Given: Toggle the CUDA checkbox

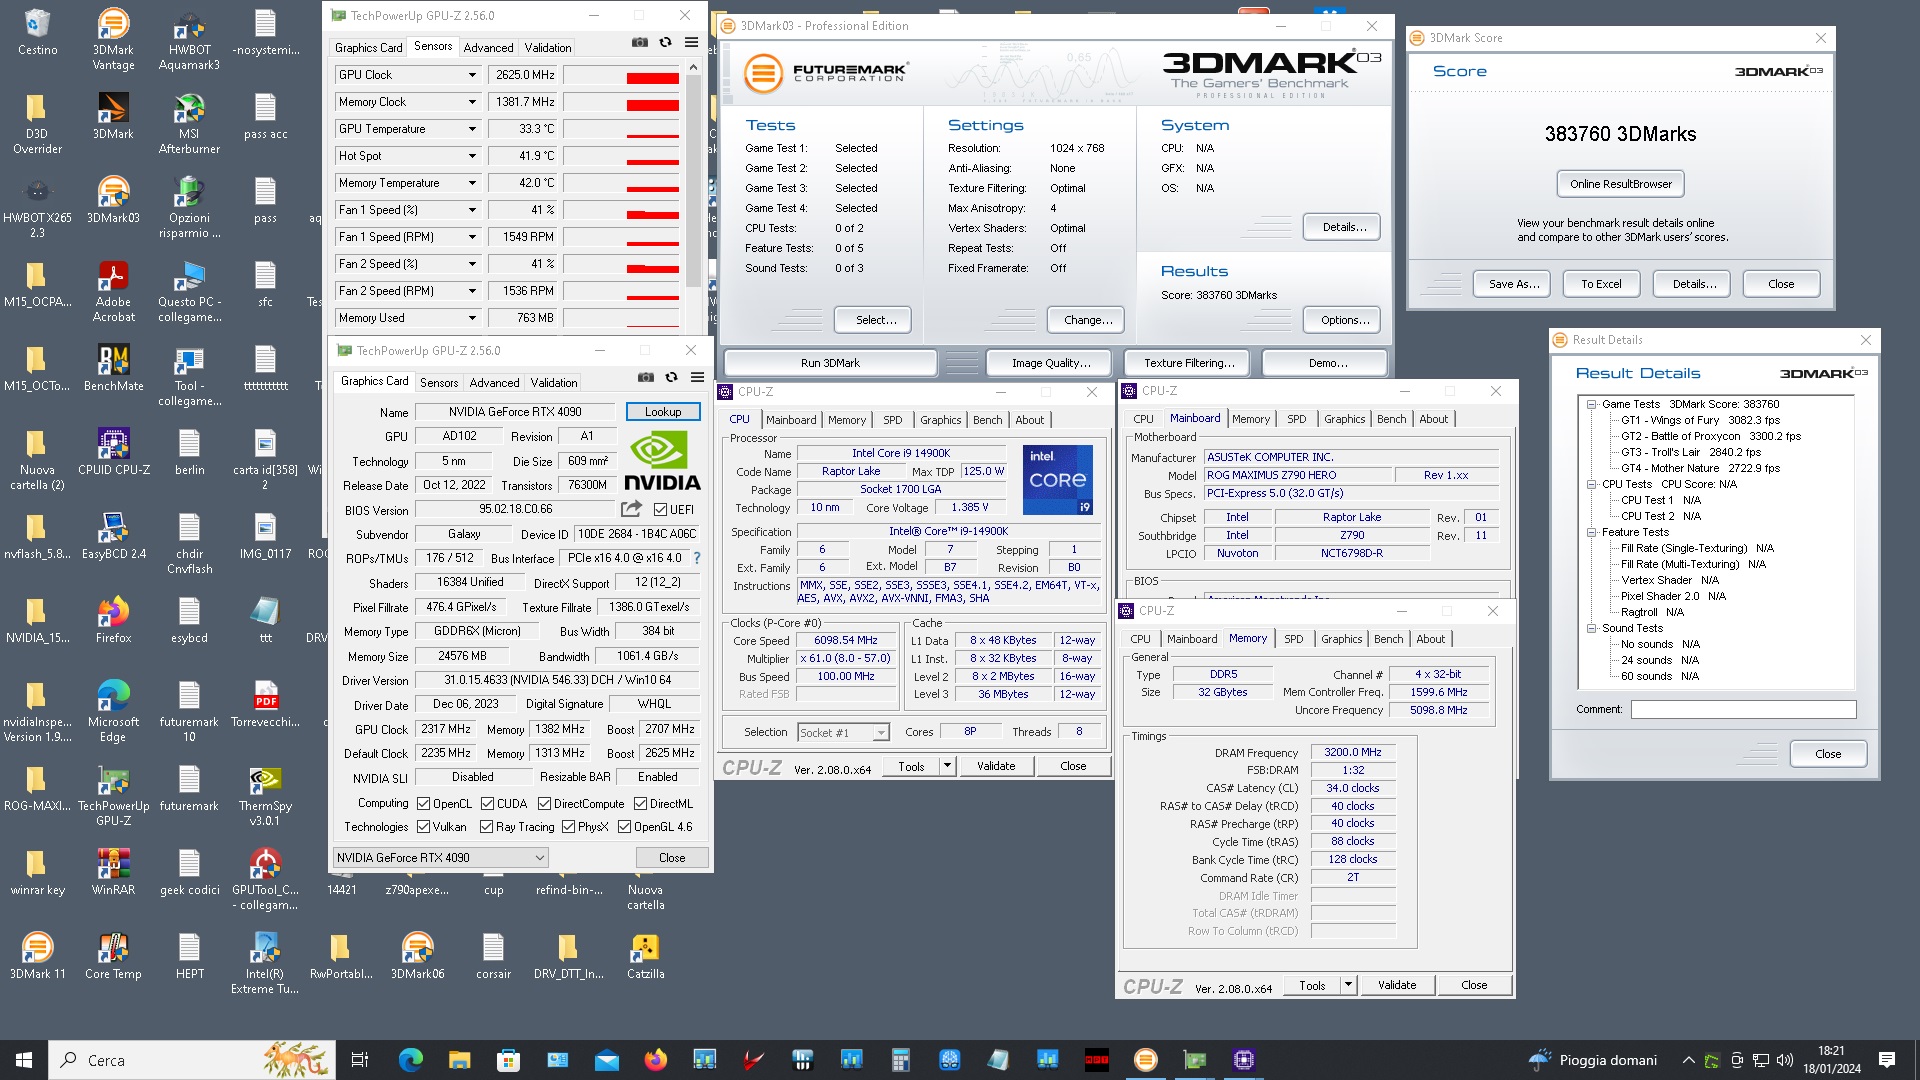Looking at the screenshot, I should tap(488, 804).
